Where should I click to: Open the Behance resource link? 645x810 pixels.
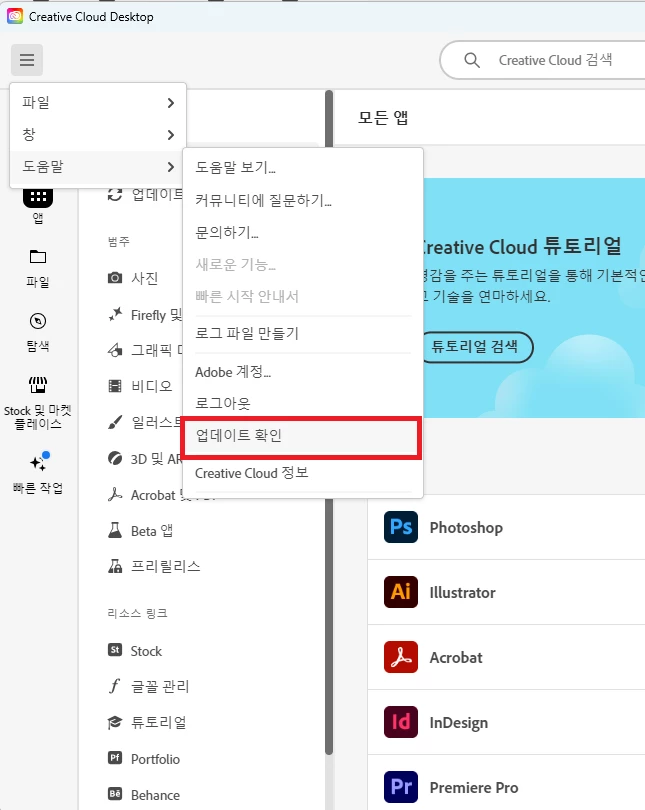pos(155,795)
